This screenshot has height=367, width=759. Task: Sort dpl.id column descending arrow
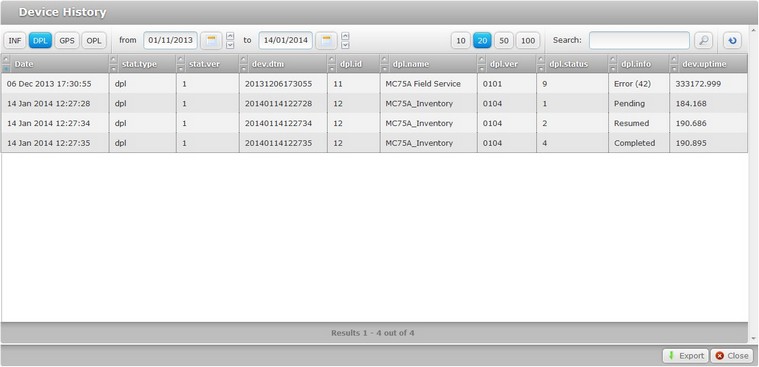tap(332, 68)
